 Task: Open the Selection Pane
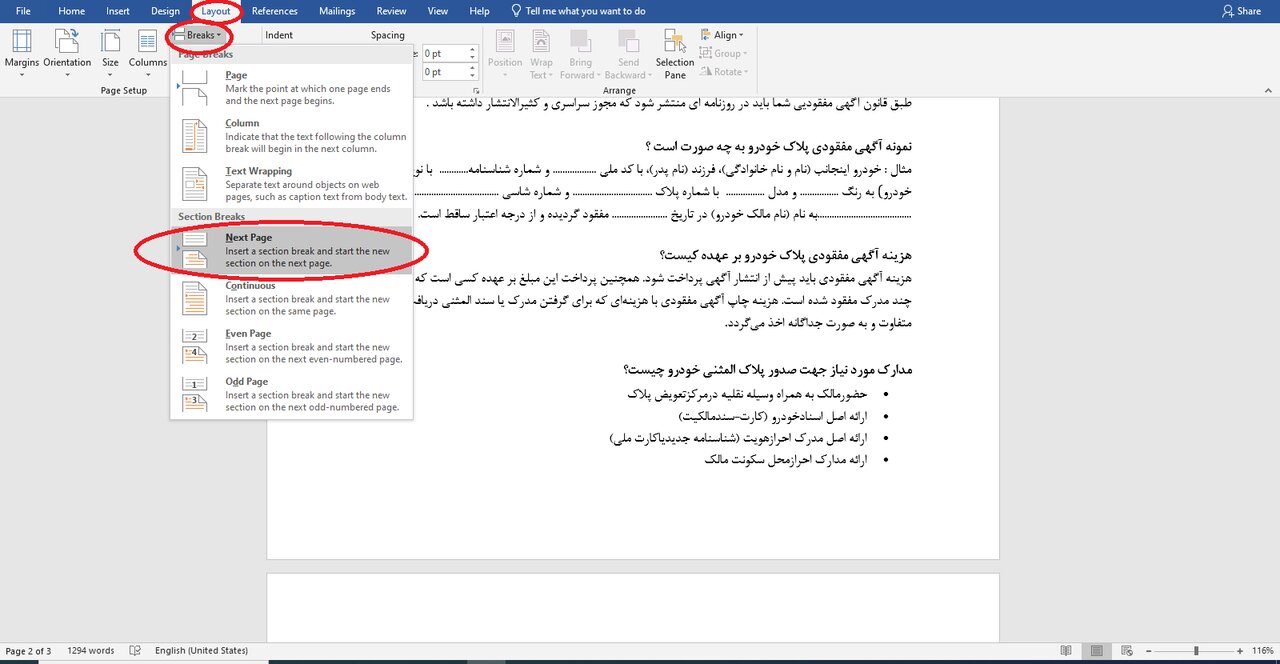coord(675,54)
